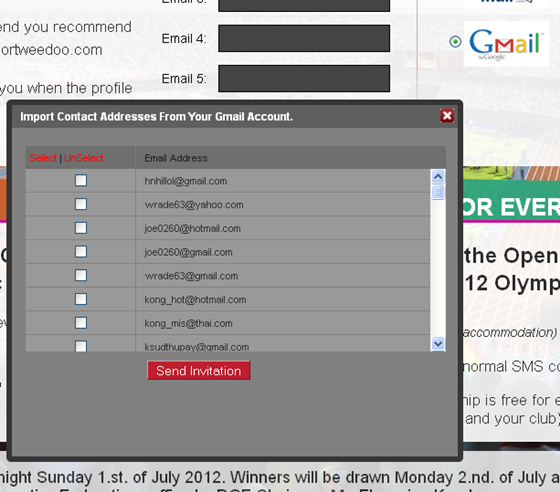Viewport: 560px width, 492px height.
Task: Tick the checkbox for joe0260@hotmail.com
Action: (x=81, y=228)
